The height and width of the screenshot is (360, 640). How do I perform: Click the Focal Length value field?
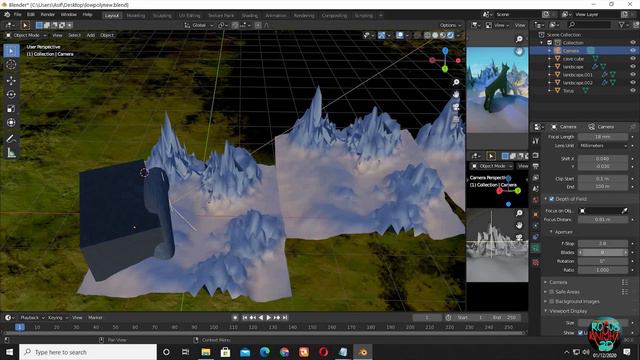point(603,137)
